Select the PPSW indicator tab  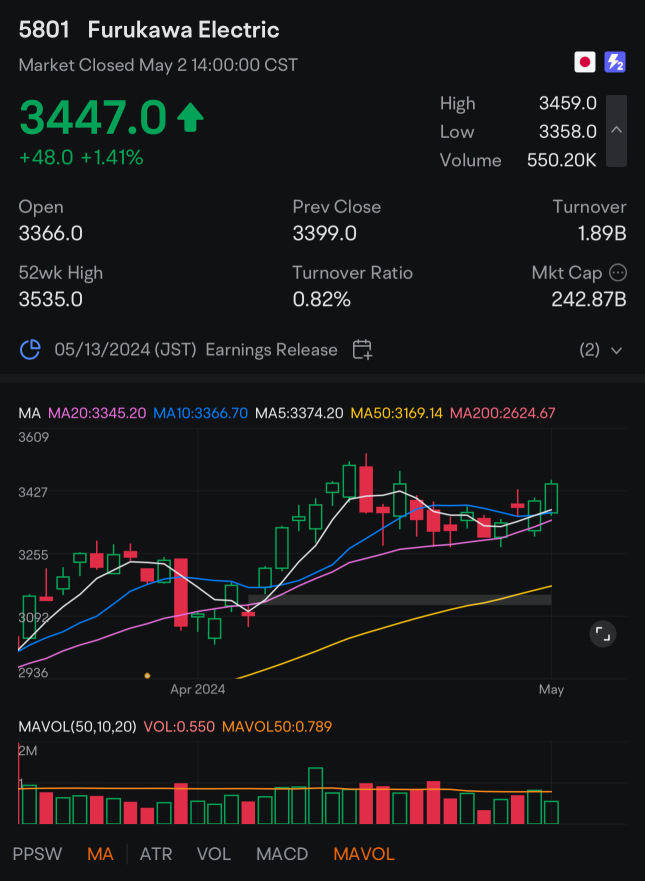click(x=38, y=855)
